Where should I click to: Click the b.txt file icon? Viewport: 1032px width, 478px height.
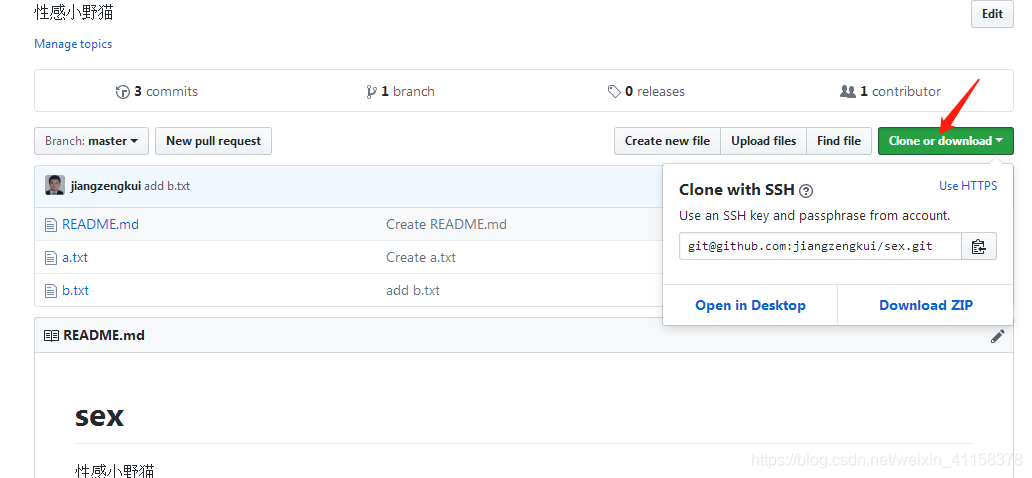tap(51, 291)
